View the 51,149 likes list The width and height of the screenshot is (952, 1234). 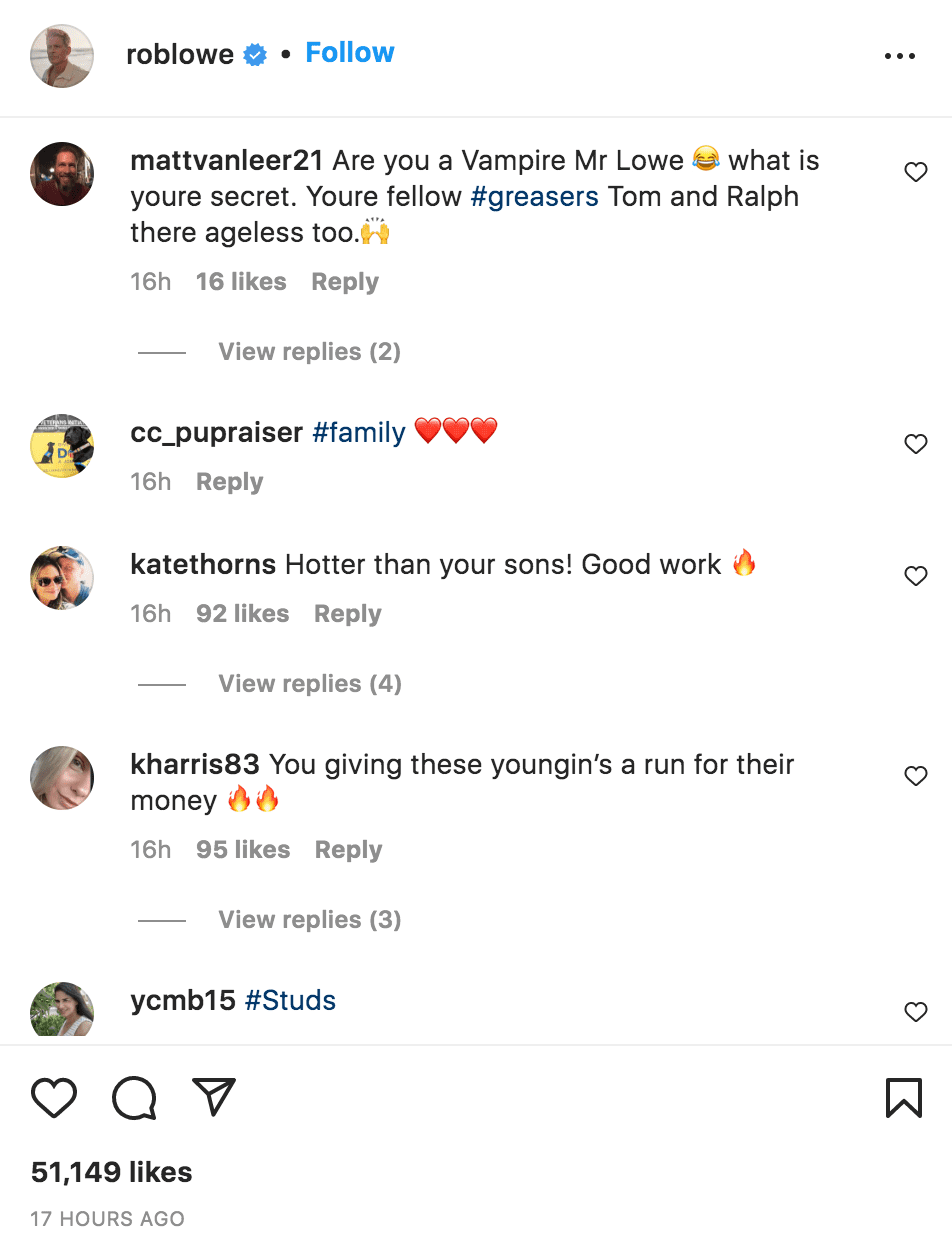click(111, 1172)
